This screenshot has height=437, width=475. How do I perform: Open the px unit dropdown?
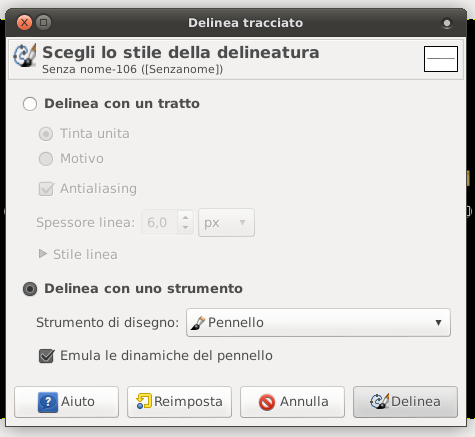click(226, 223)
